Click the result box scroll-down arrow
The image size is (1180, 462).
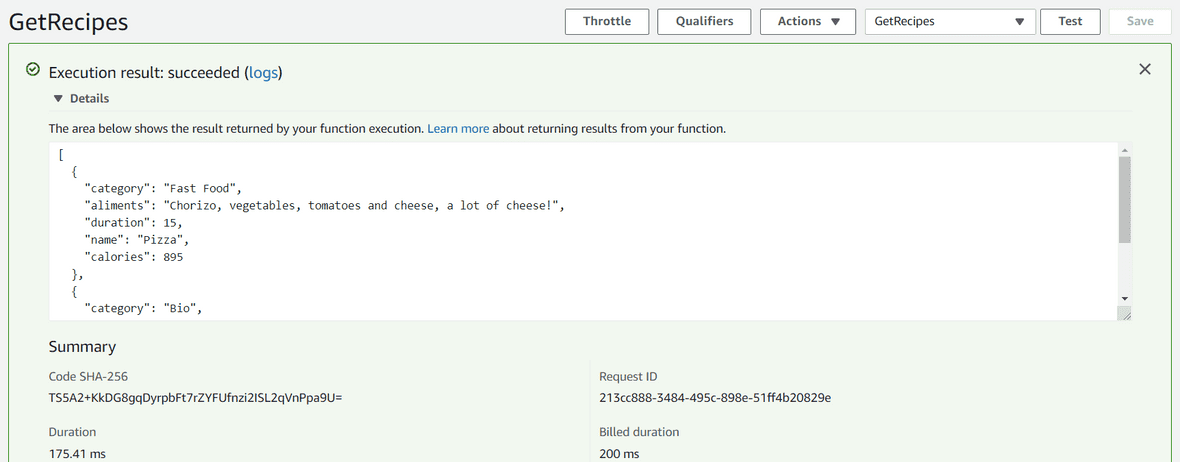pos(1125,299)
